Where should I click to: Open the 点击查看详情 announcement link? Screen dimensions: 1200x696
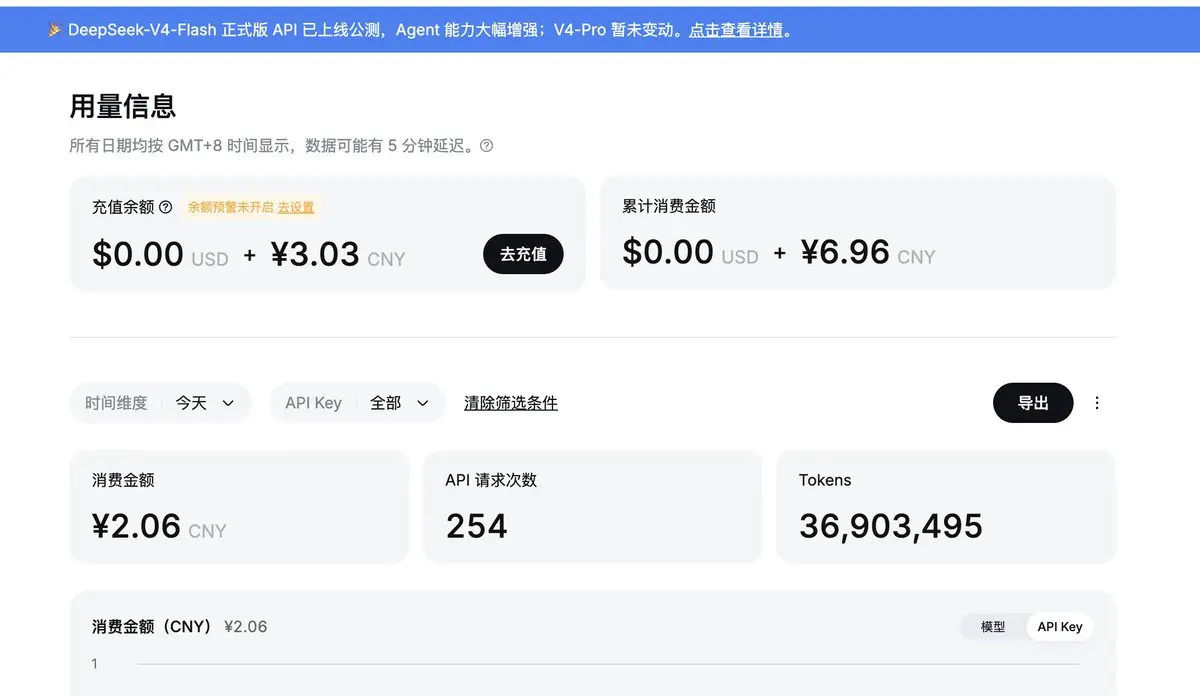point(736,30)
